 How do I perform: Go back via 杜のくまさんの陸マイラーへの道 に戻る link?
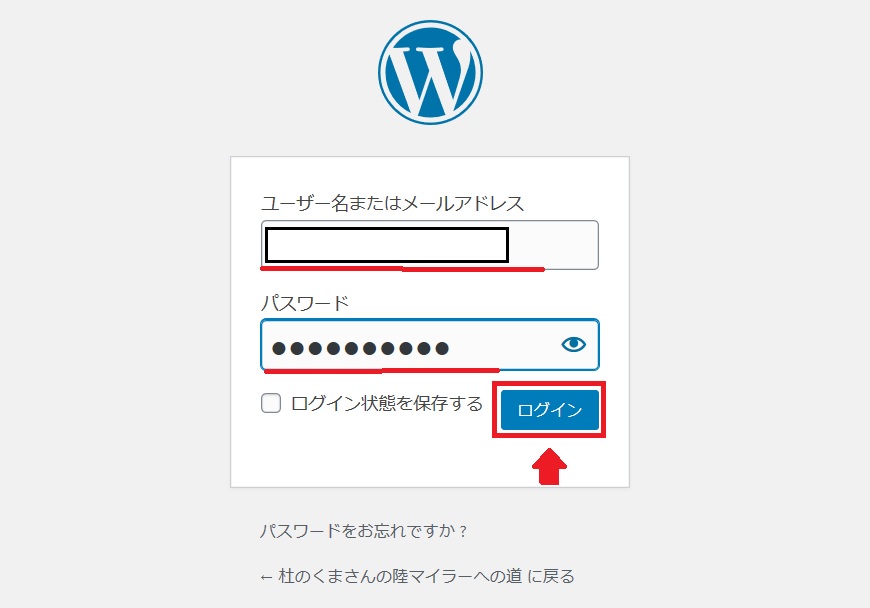click(x=417, y=576)
